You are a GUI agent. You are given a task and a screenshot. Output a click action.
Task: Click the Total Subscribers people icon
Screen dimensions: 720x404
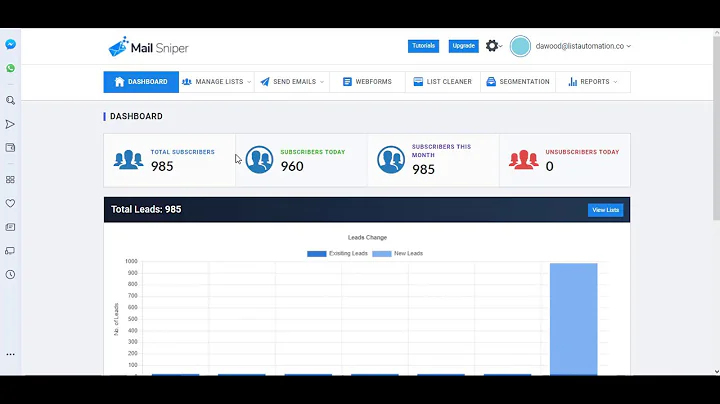pos(128,160)
